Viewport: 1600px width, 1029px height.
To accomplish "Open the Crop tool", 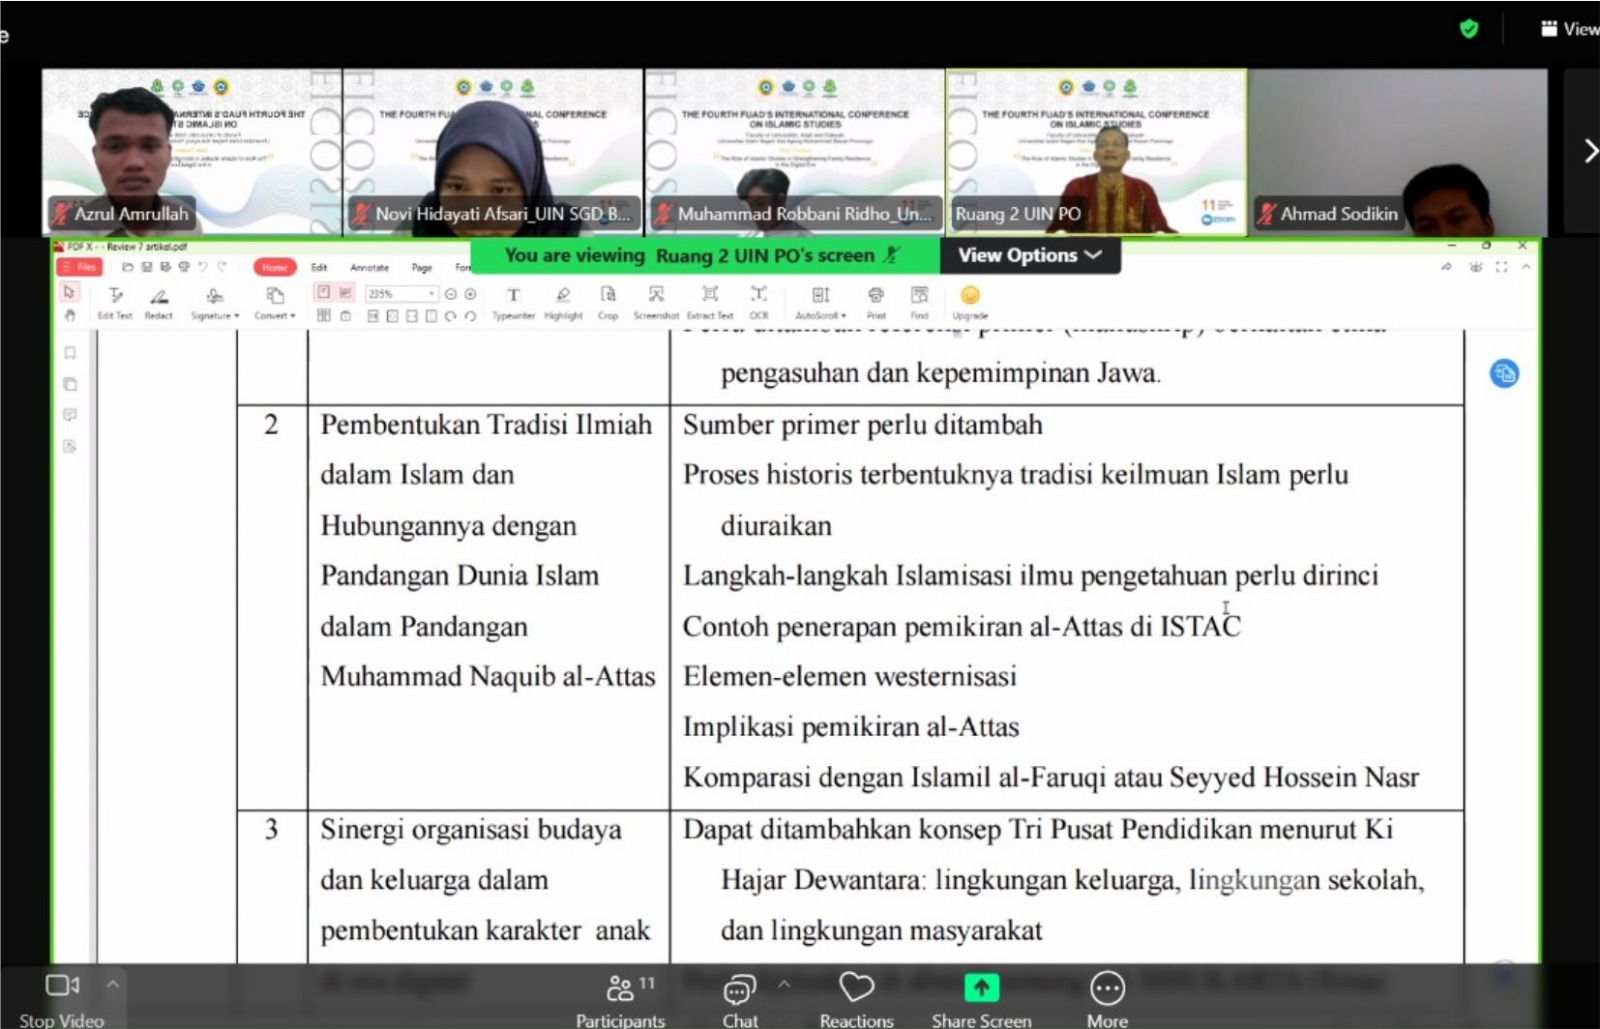I will (608, 300).
